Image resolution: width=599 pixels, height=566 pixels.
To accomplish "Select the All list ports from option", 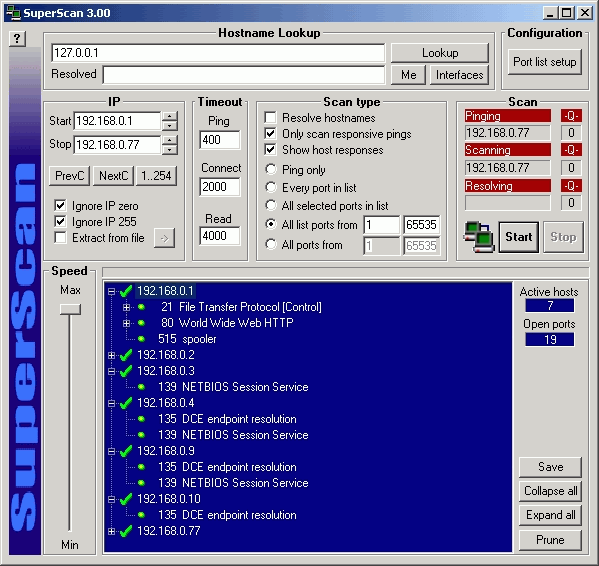I will pyautogui.click(x=271, y=224).
